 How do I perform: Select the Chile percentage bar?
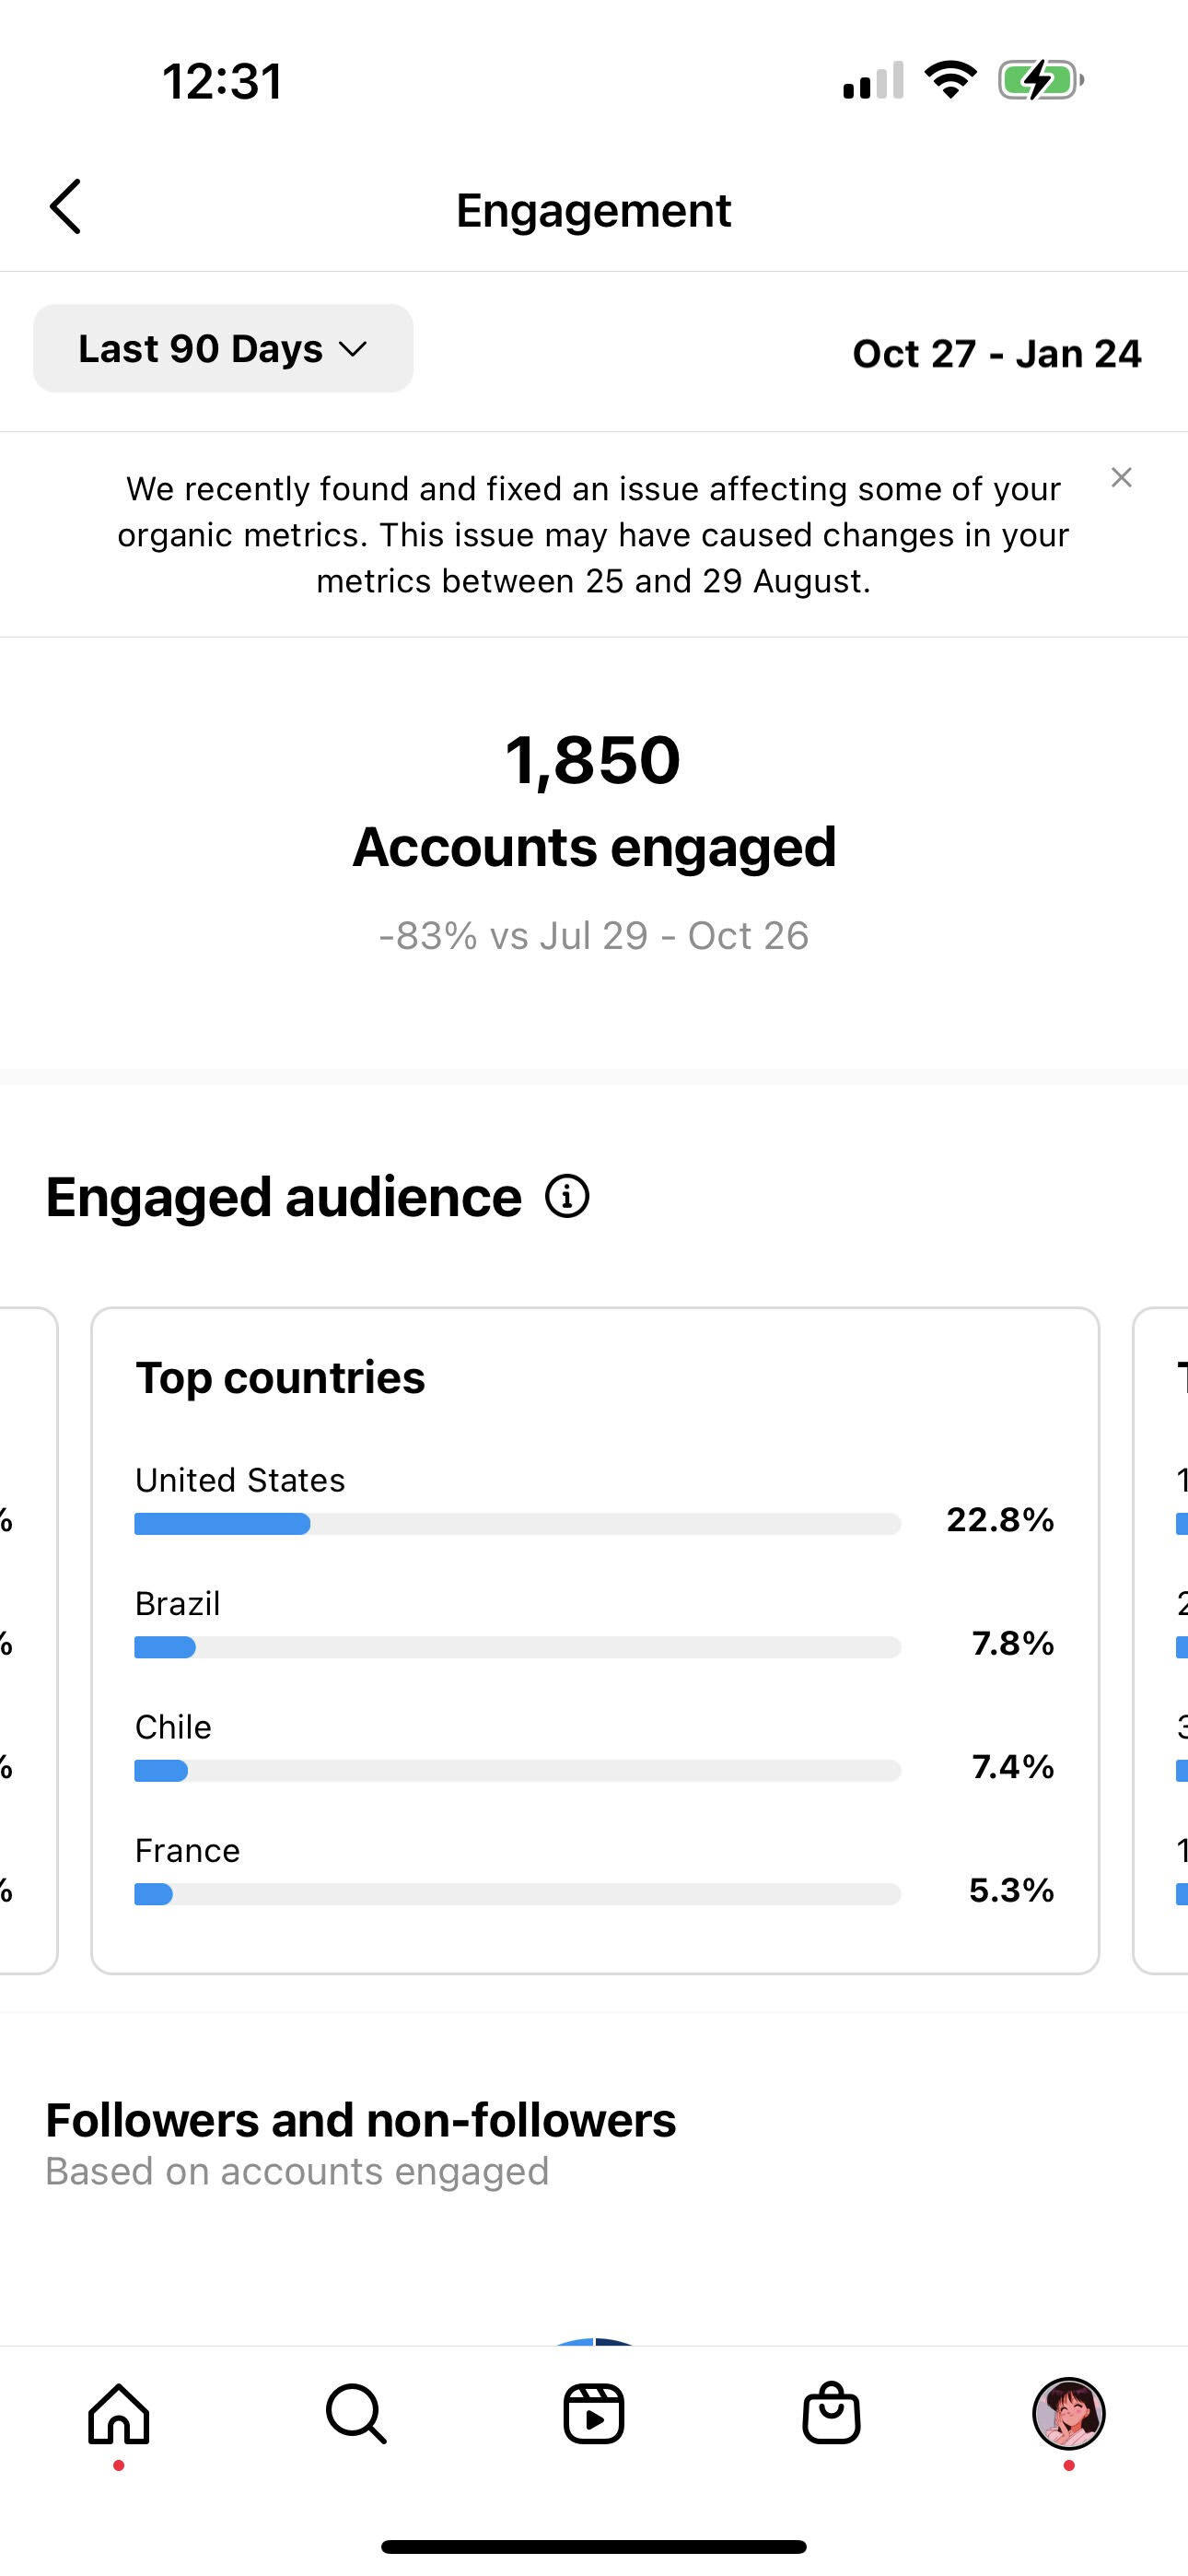518,1771
